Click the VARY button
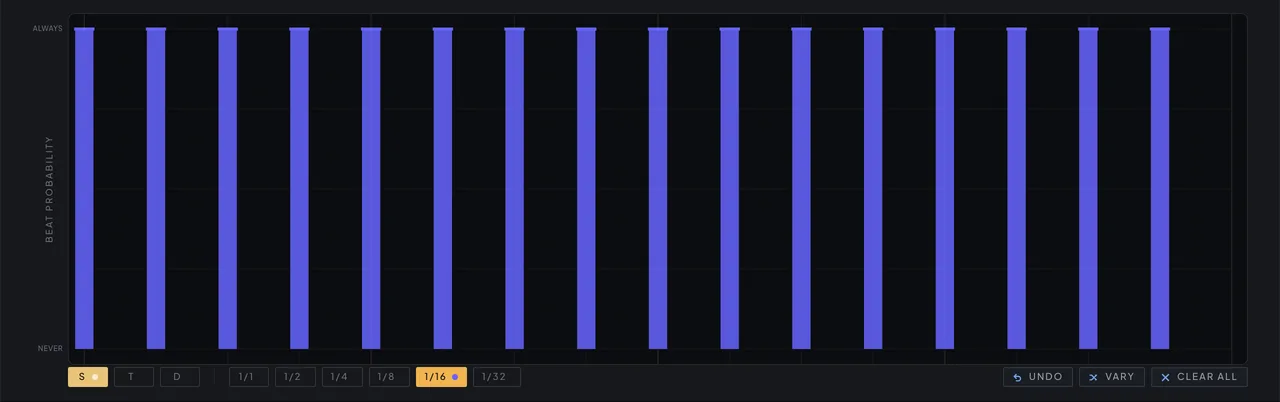Image resolution: width=1280 pixels, height=402 pixels. [1111, 377]
